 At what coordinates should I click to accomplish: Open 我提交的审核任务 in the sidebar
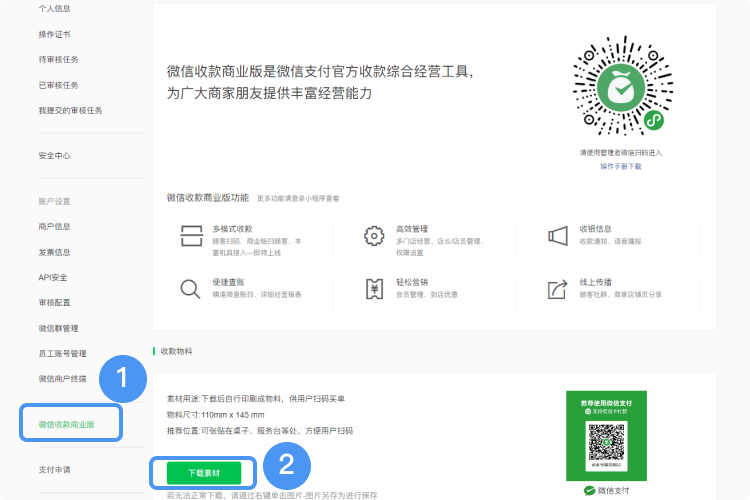tap(70, 111)
